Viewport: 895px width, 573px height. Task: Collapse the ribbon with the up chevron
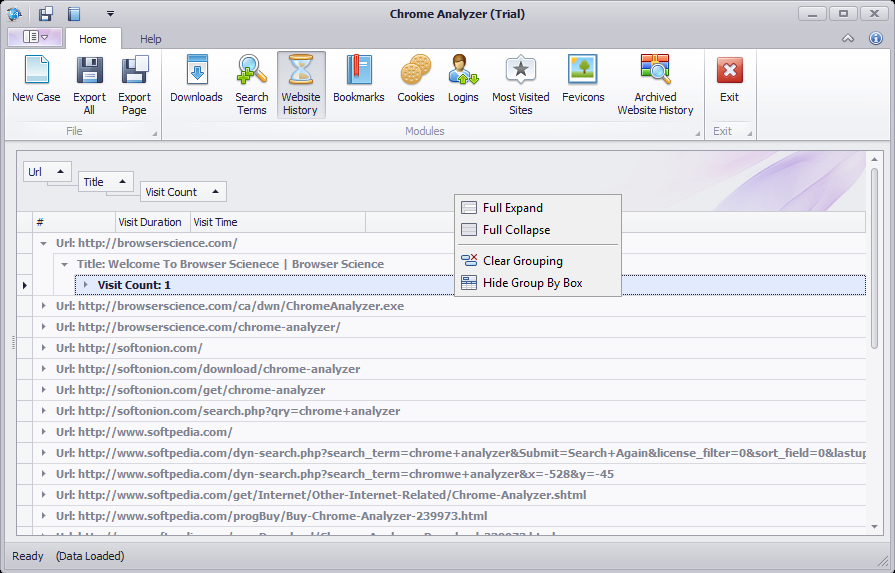click(x=848, y=38)
